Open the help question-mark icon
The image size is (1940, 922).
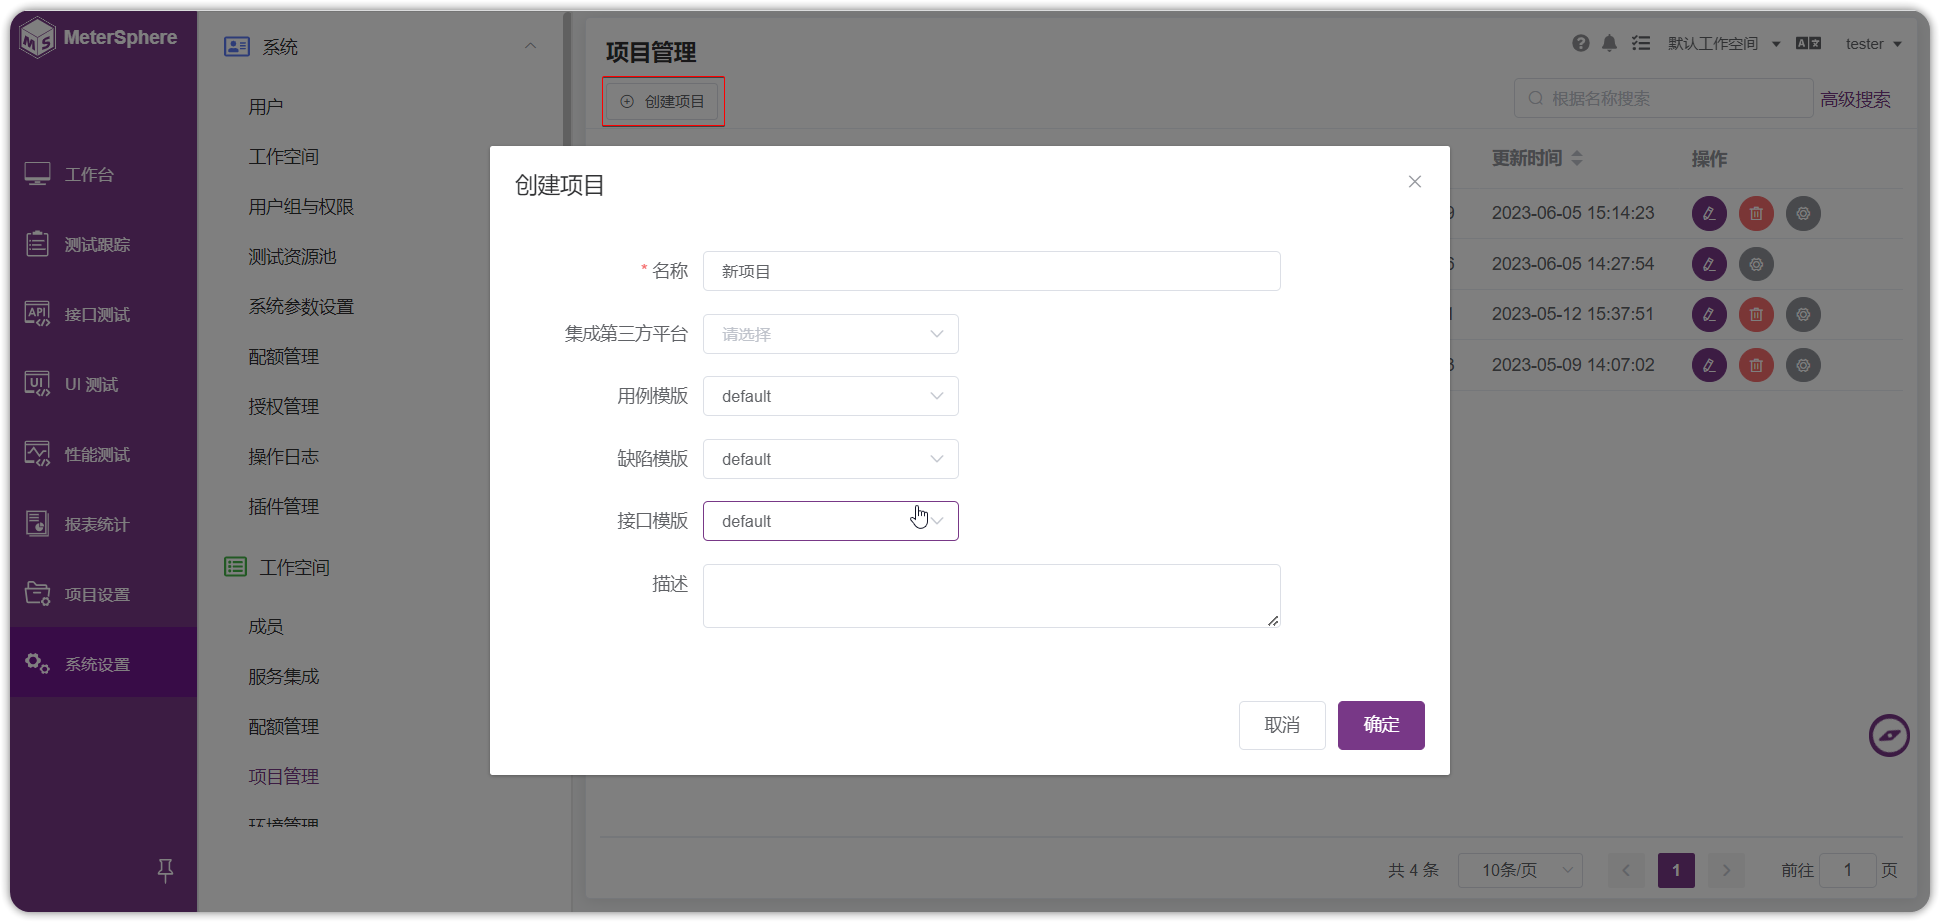pos(1580,43)
